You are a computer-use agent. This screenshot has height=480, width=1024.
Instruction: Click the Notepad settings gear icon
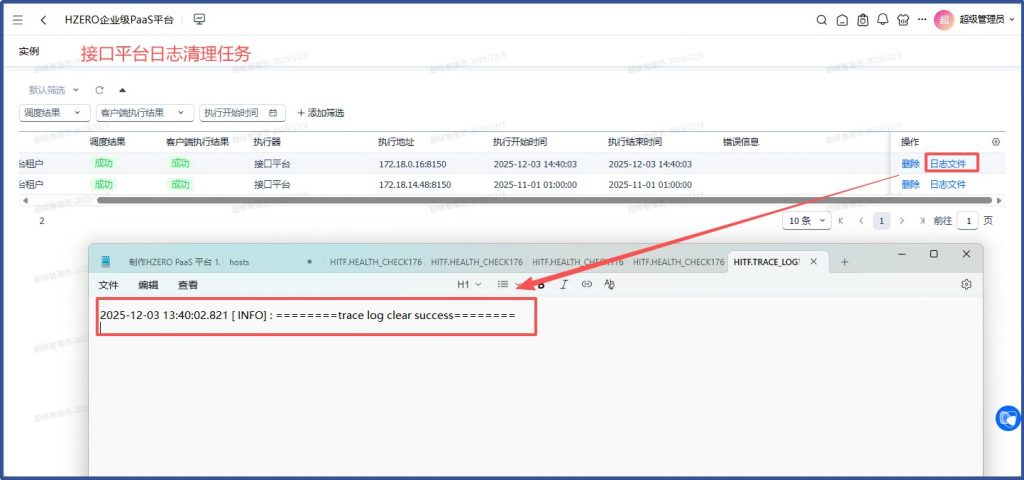967,284
